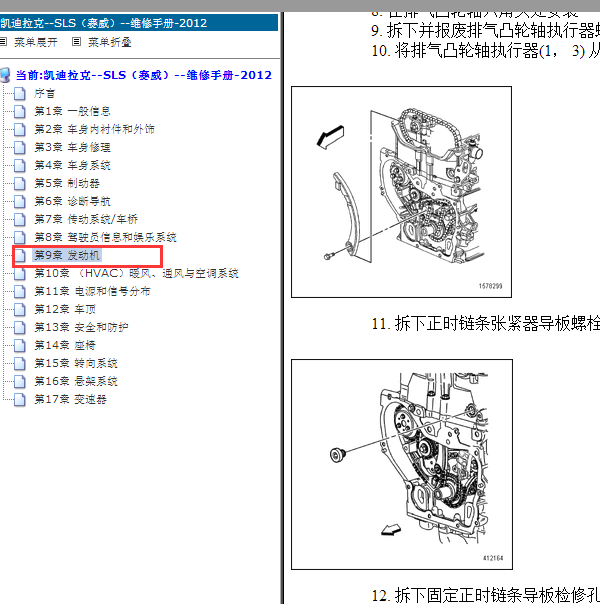Open 第16章 悬架系统
Viewport: 600px width, 604px height.
tap(76, 381)
